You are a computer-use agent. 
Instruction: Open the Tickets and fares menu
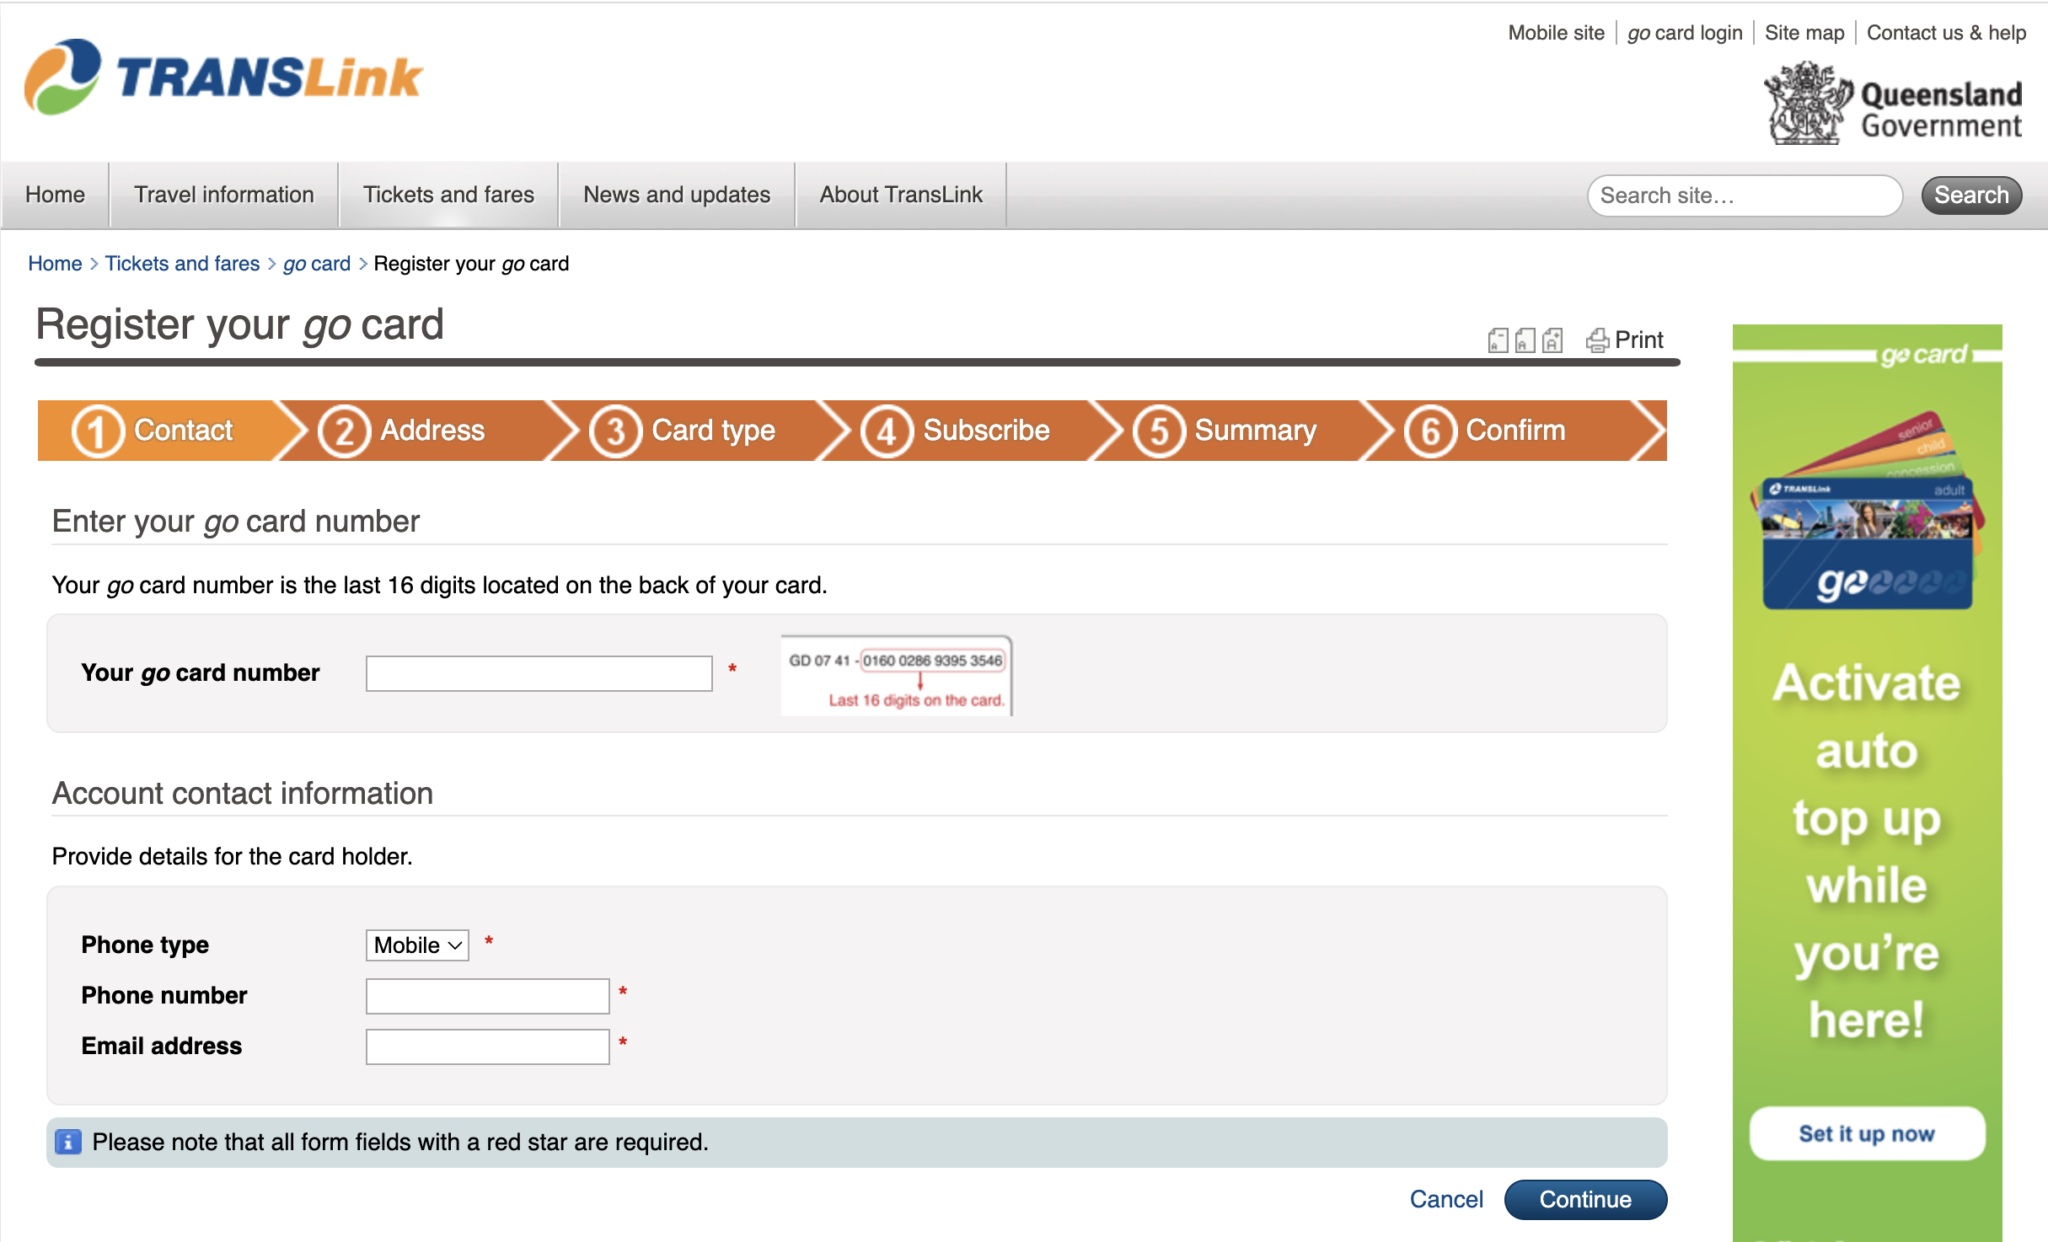click(448, 195)
